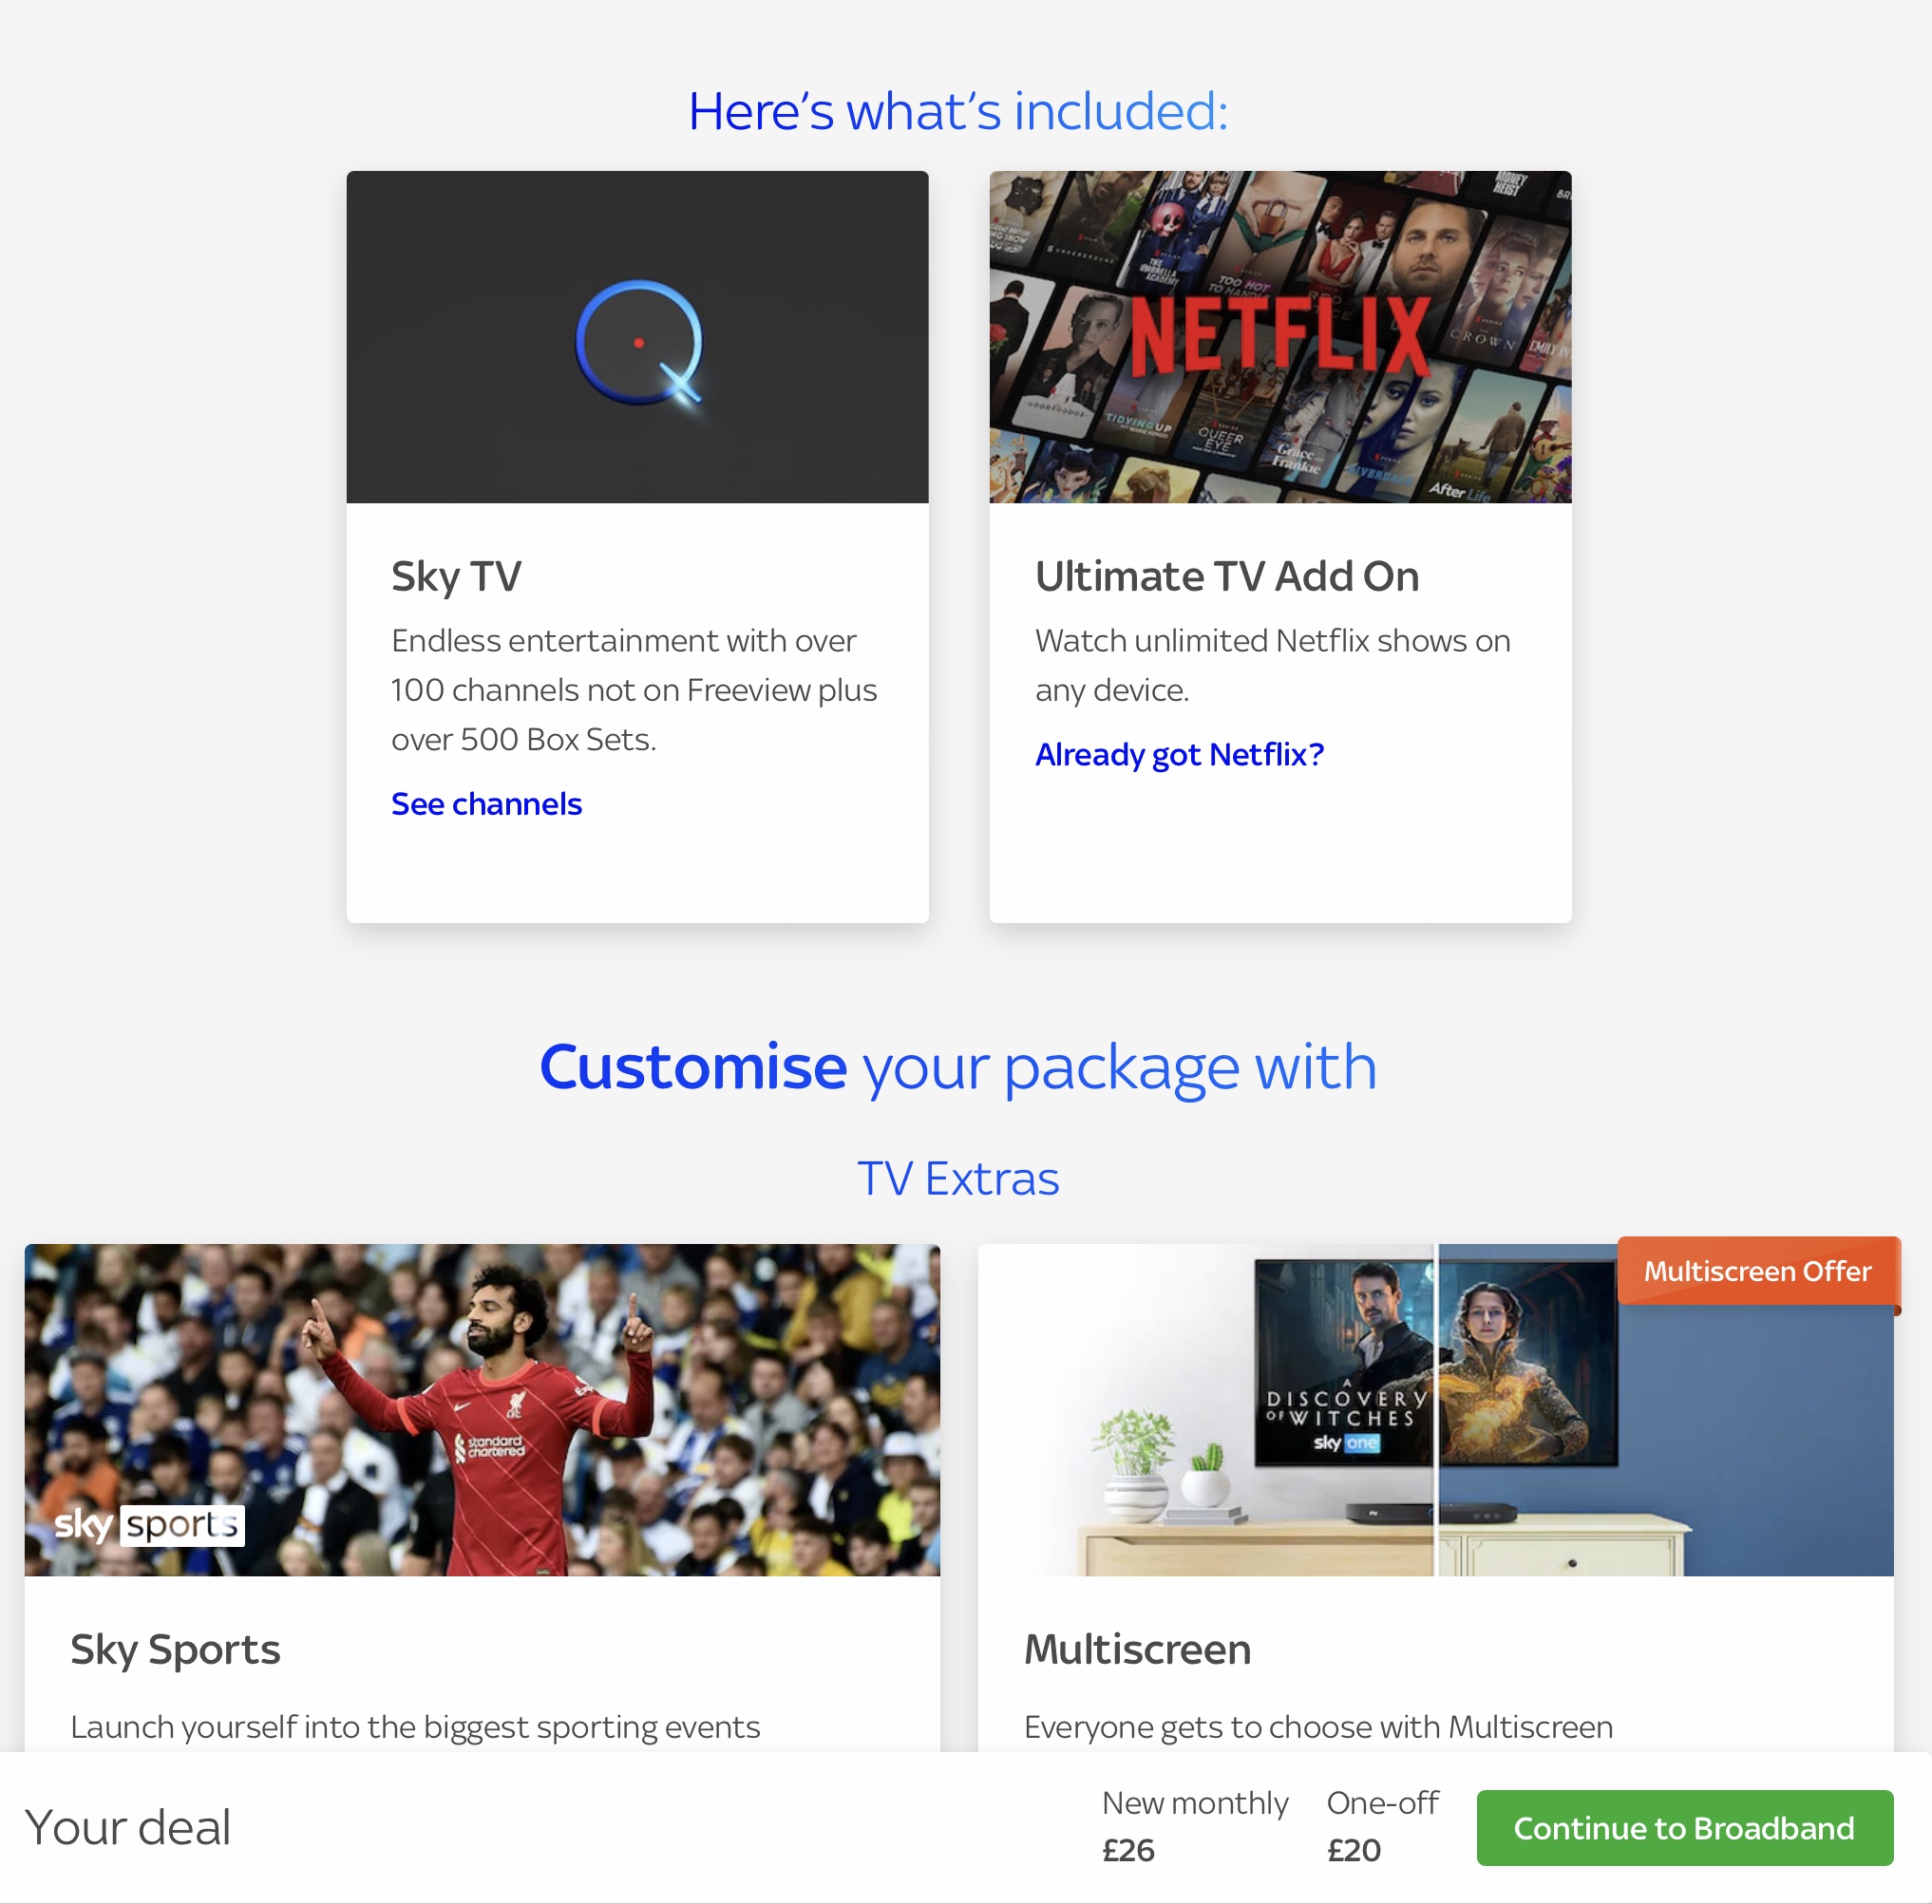This screenshot has width=1932, height=1904.
Task: Click the Your deal label
Action: click(128, 1827)
